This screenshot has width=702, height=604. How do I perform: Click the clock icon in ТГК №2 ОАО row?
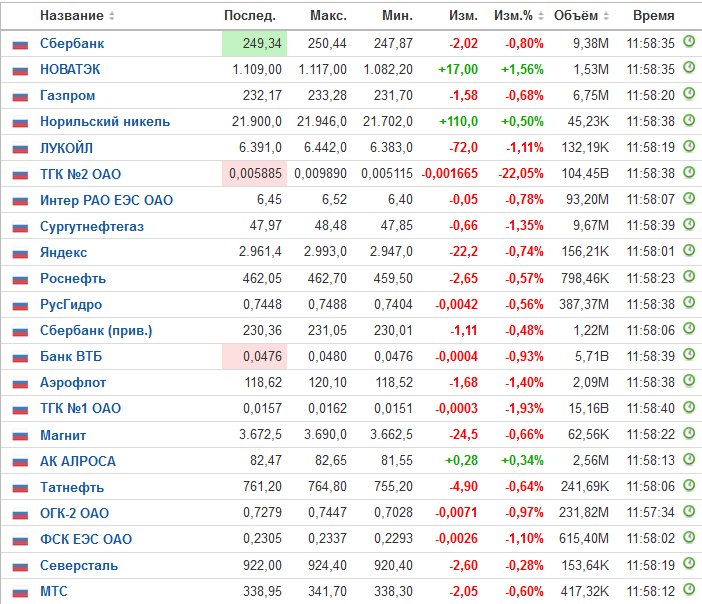689,172
